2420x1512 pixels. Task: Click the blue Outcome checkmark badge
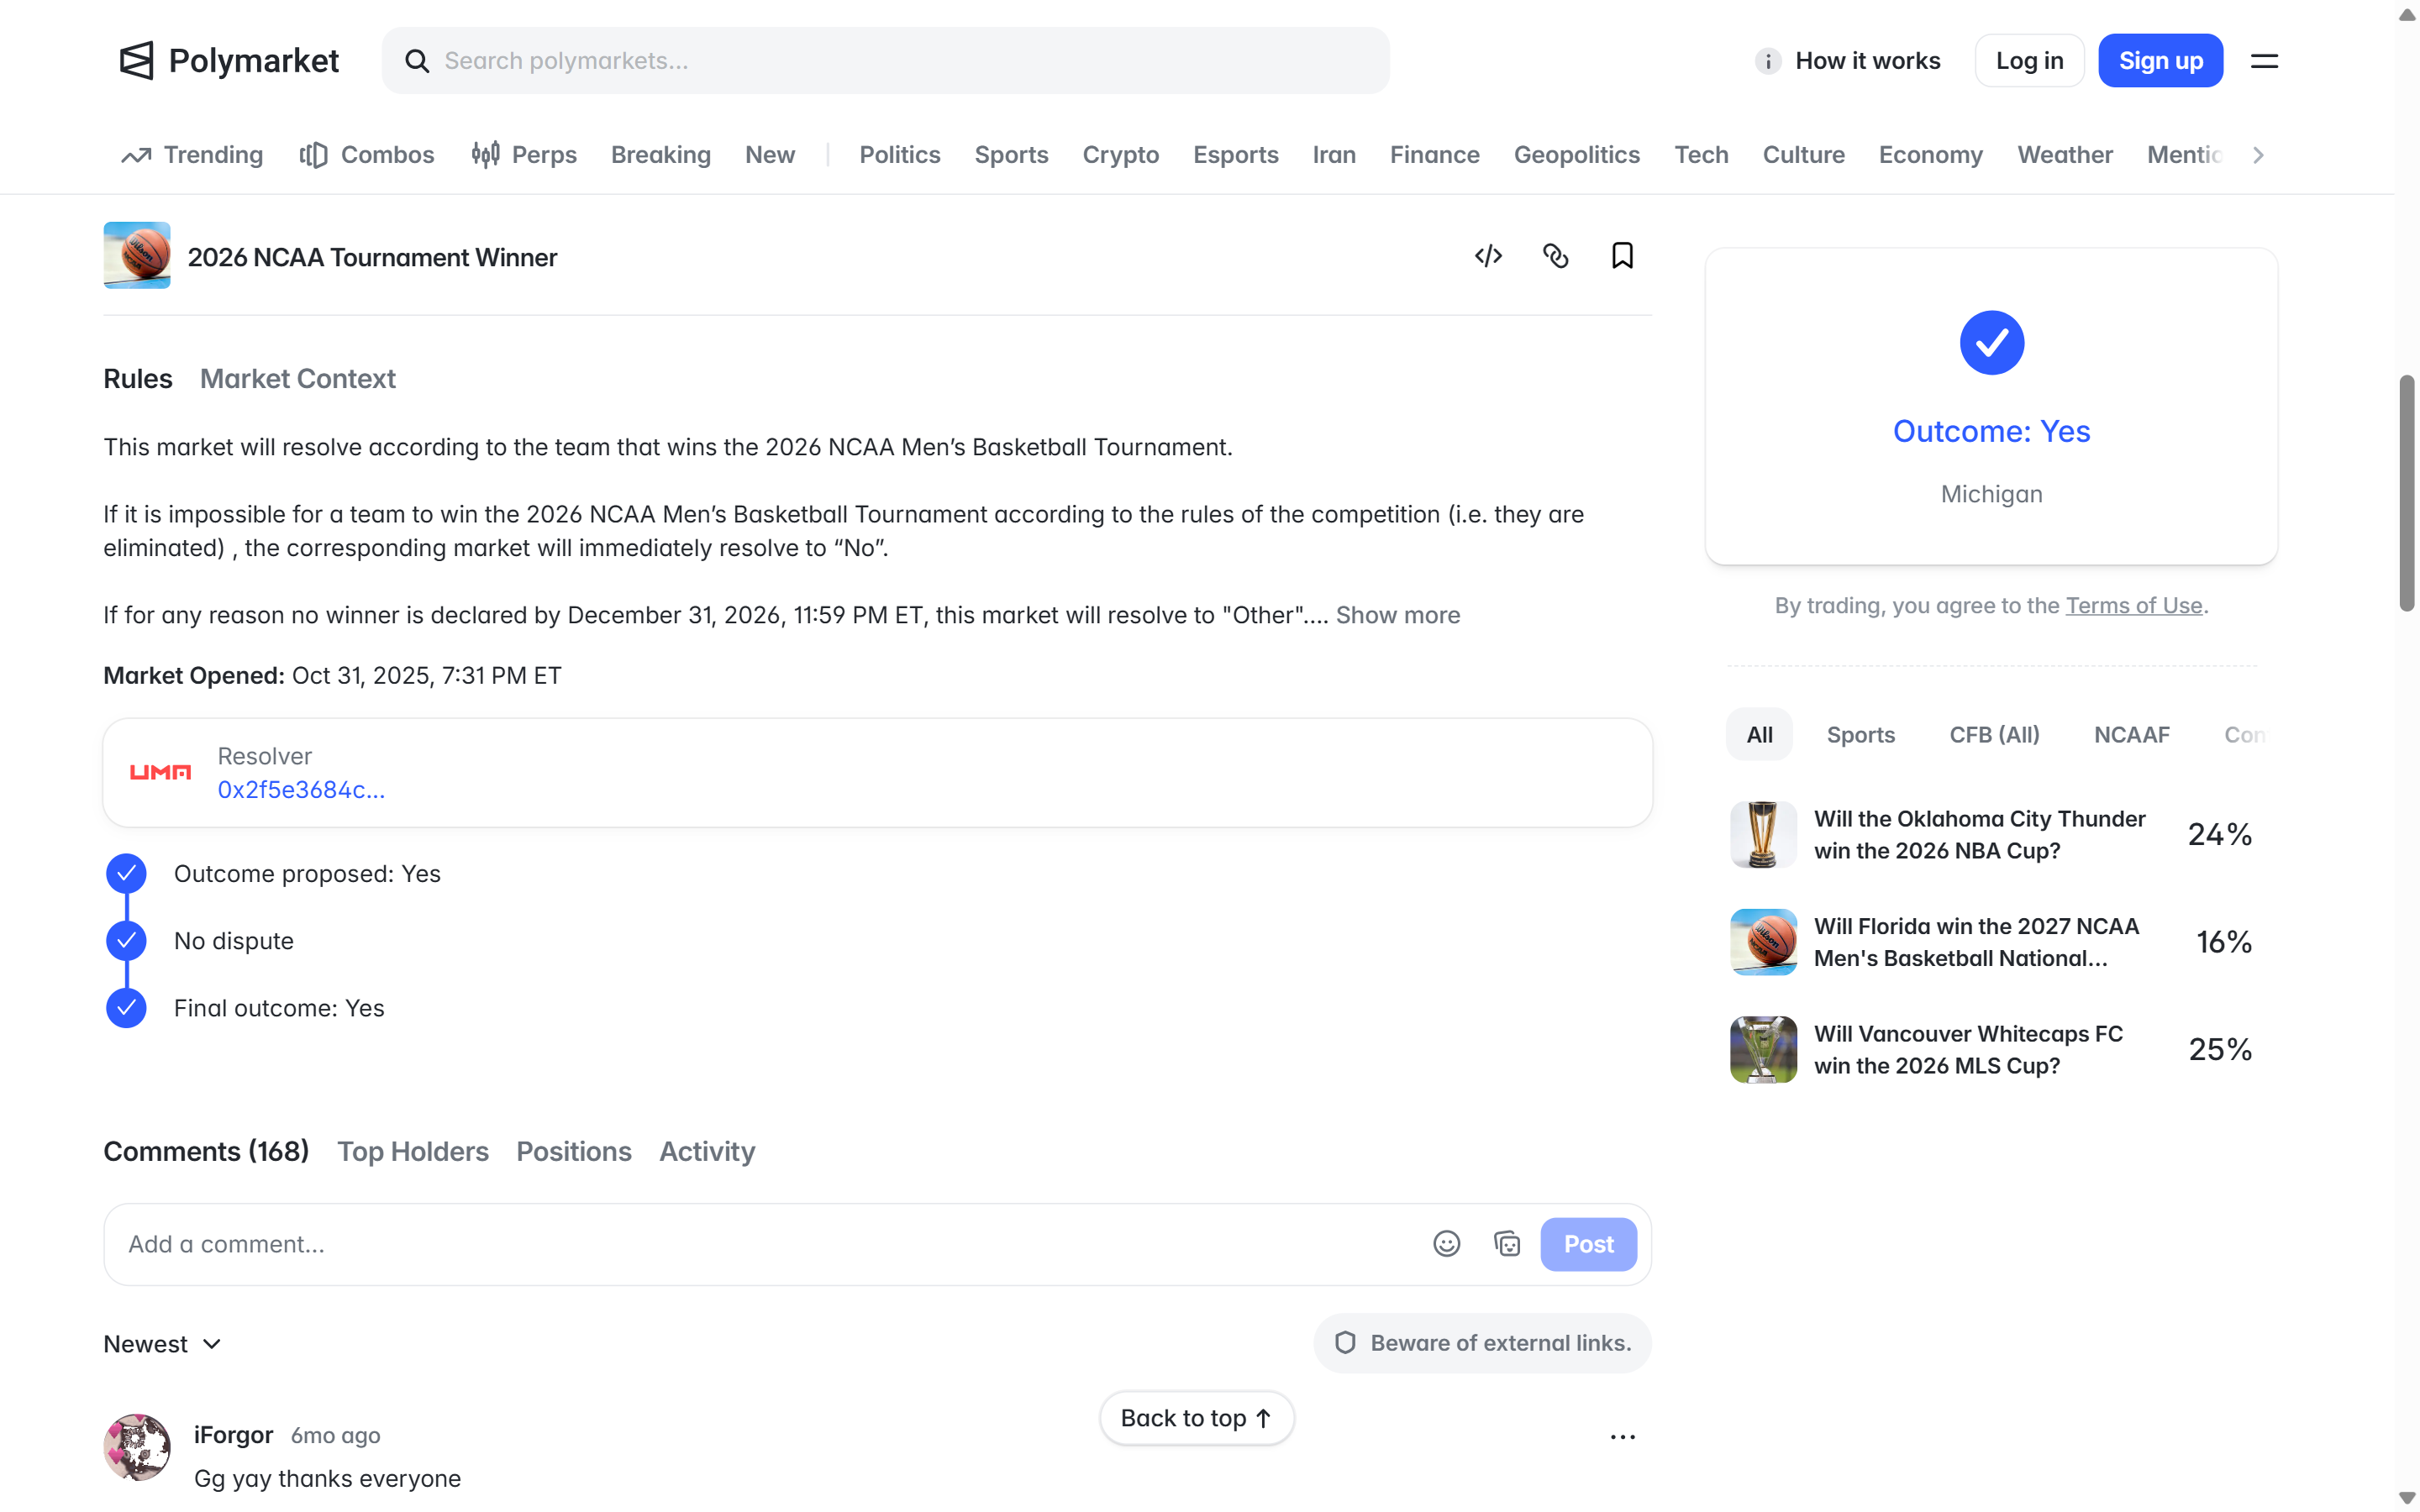click(x=1991, y=343)
